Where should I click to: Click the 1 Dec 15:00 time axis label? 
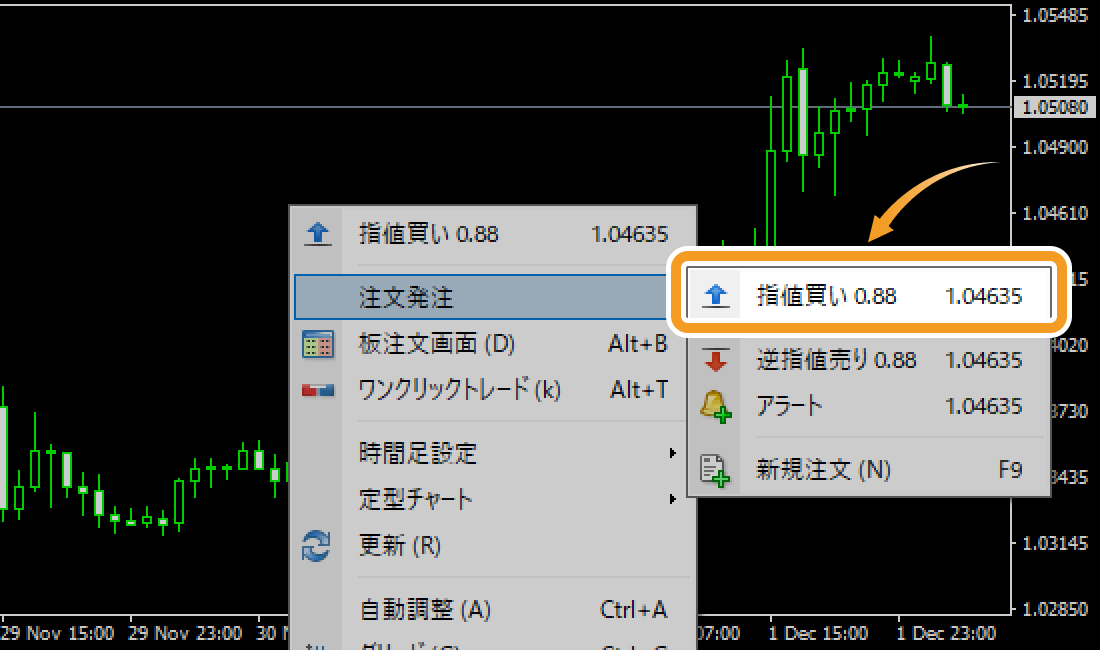coord(818,634)
